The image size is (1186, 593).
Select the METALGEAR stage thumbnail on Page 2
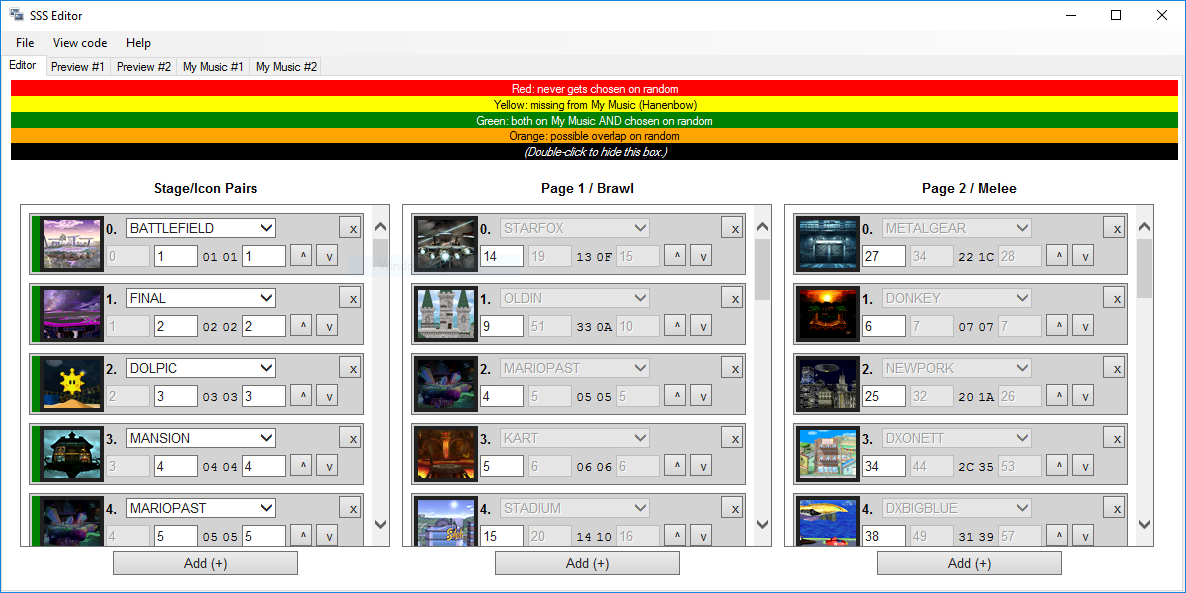pos(828,244)
